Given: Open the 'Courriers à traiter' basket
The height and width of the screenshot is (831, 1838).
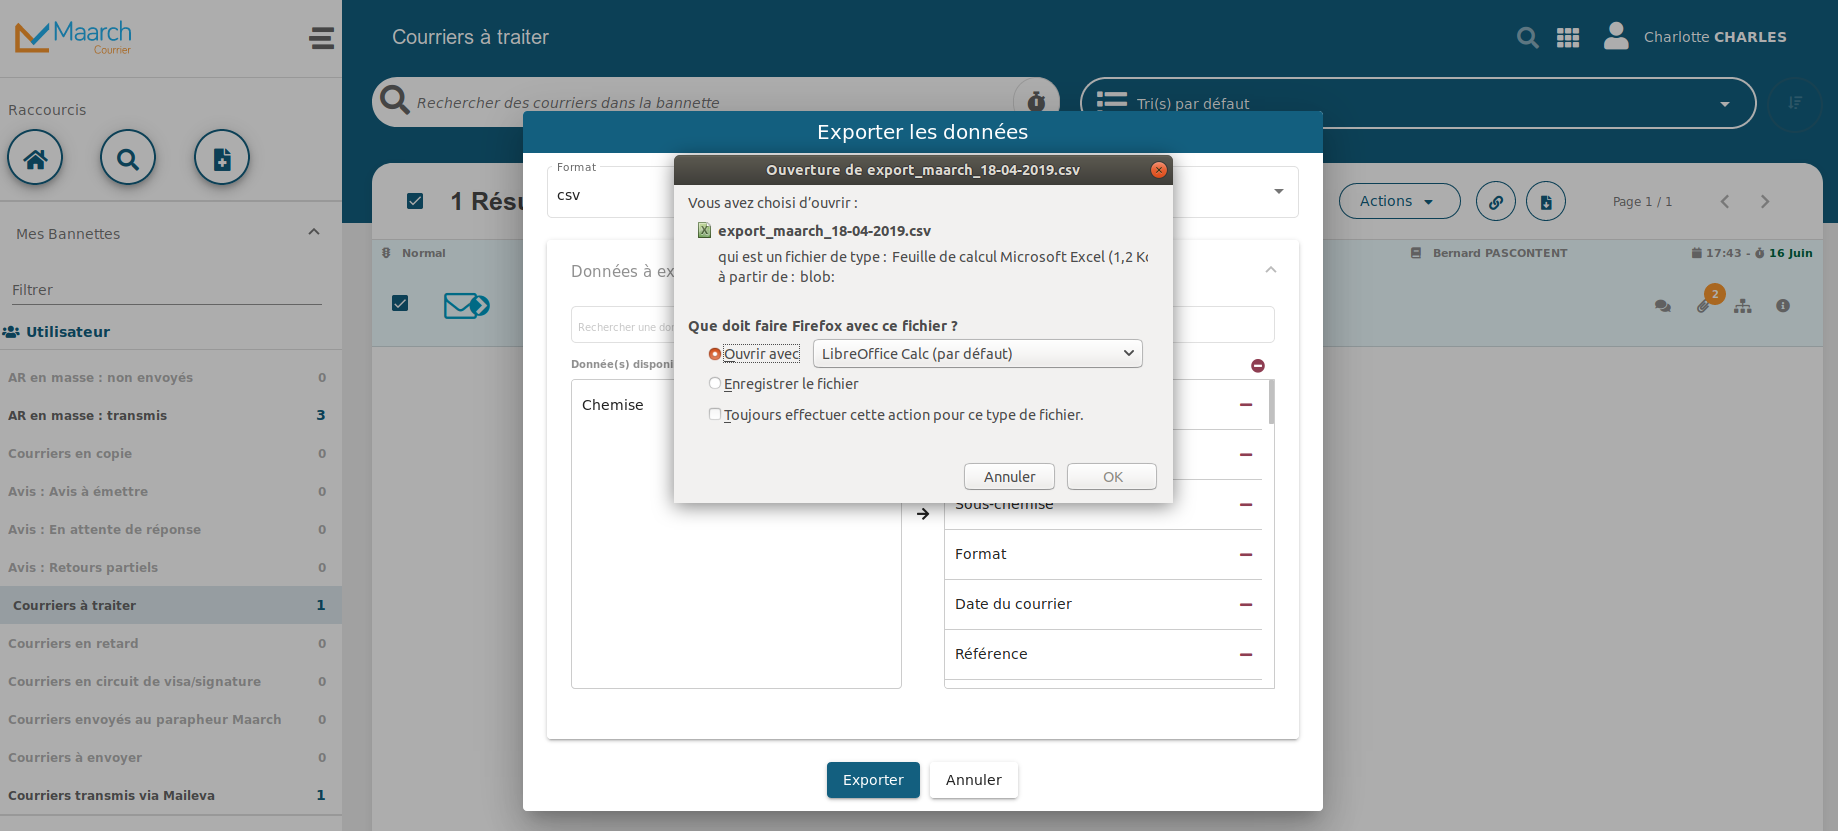Looking at the screenshot, I should tap(170, 606).
